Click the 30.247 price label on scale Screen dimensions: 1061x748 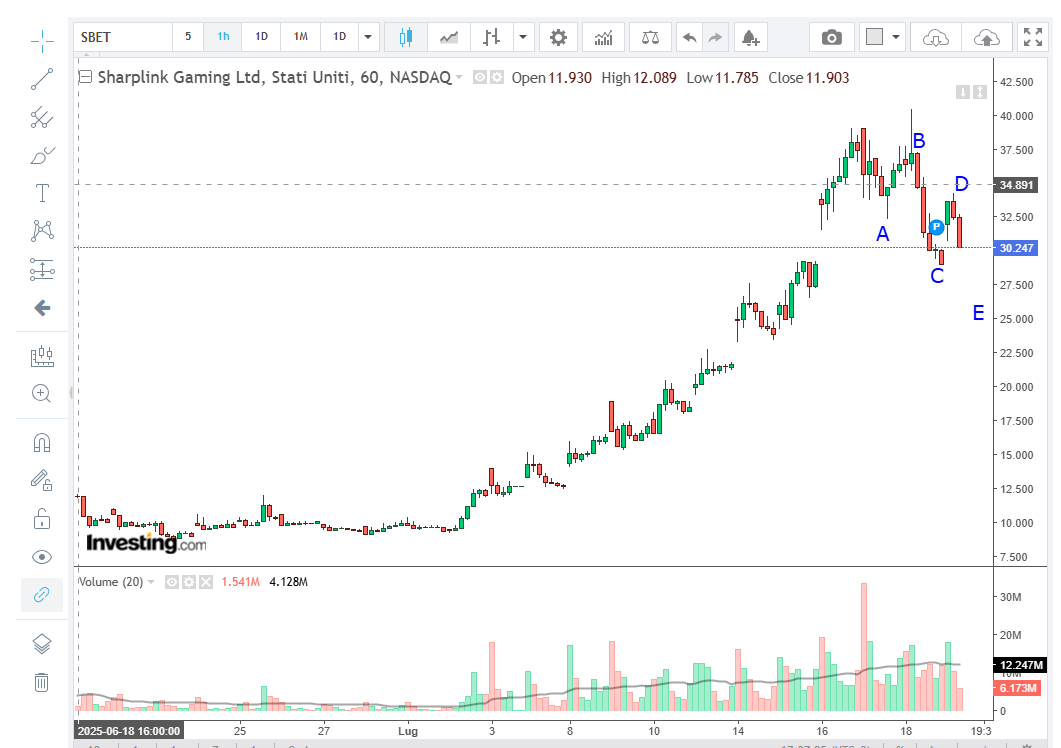coord(1016,248)
